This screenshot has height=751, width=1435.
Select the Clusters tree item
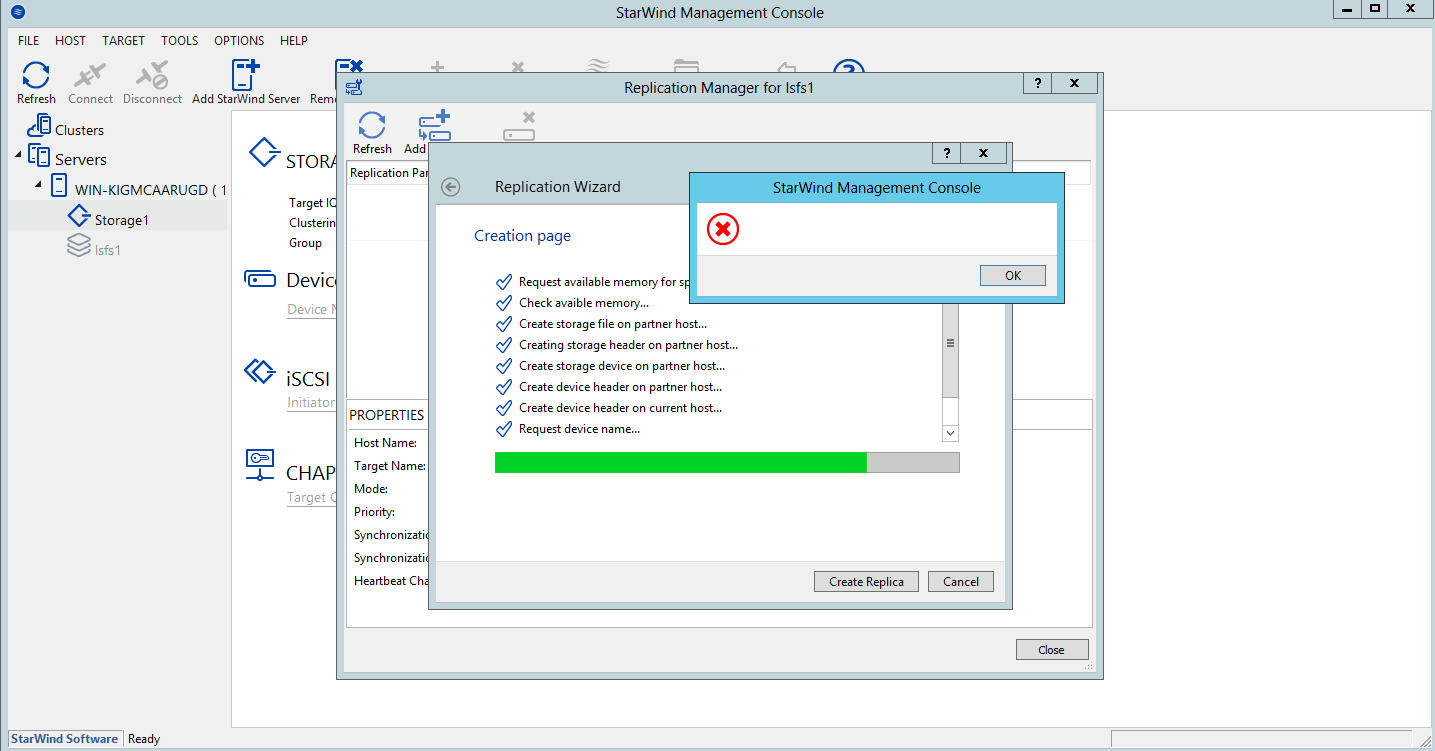click(79, 130)
